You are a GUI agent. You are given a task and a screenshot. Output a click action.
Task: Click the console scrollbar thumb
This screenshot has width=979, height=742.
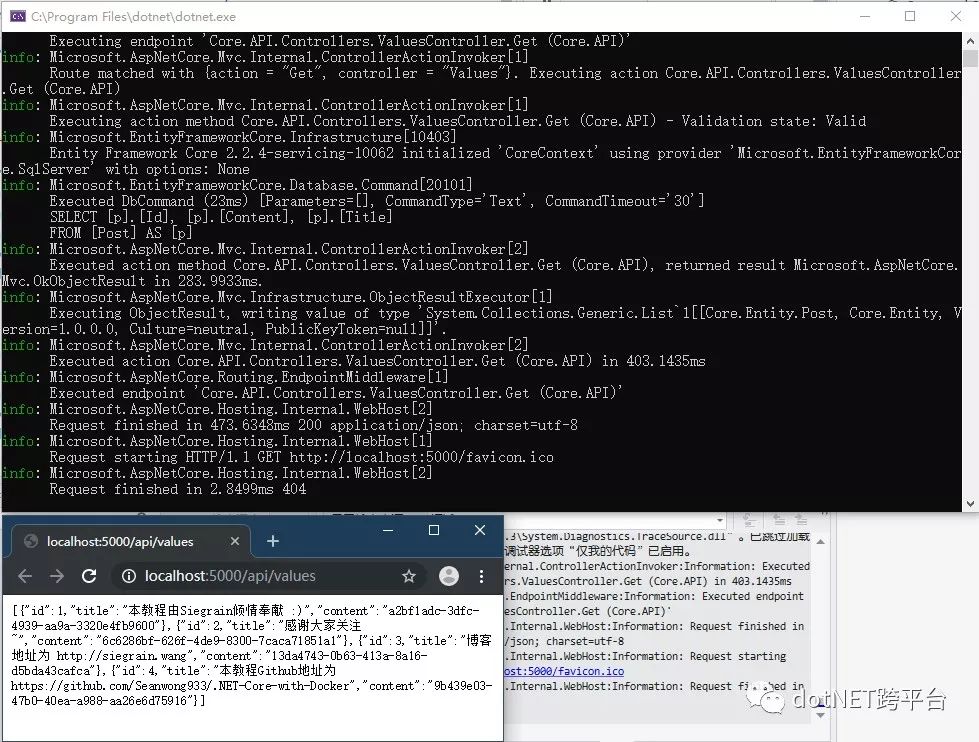[x=970, y=58]
